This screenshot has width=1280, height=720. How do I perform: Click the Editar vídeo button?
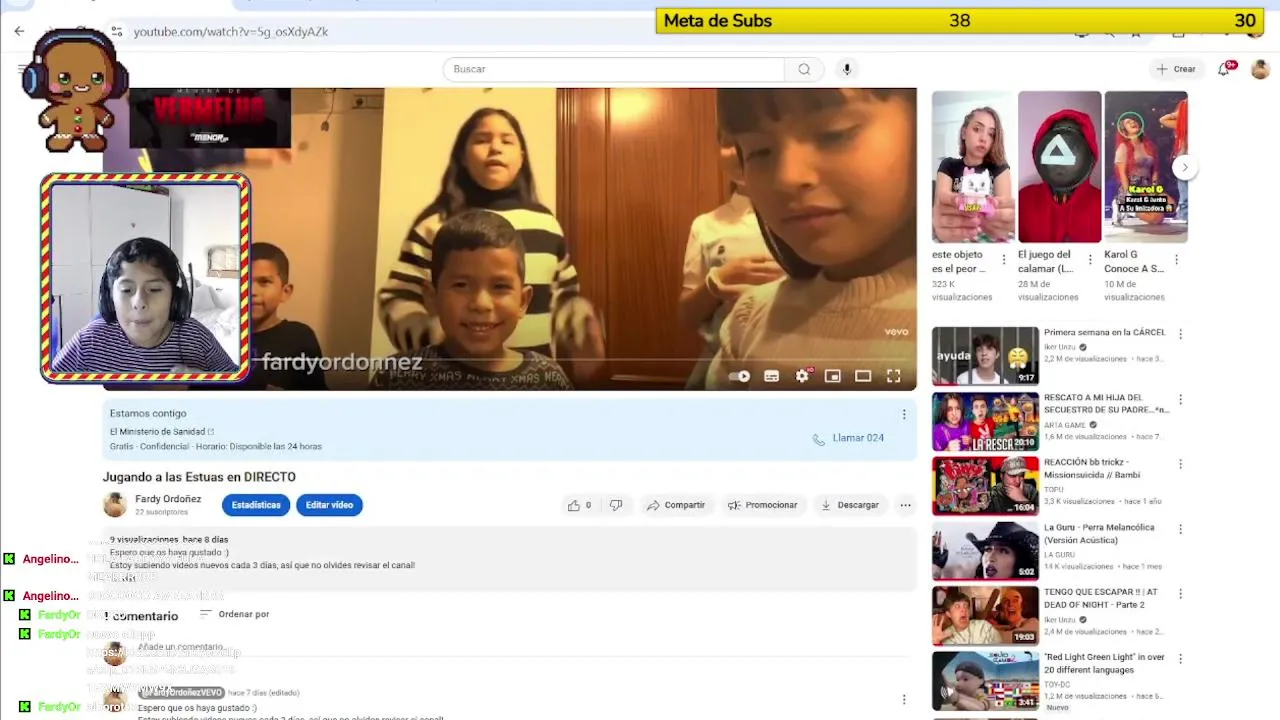pos(329,505)
